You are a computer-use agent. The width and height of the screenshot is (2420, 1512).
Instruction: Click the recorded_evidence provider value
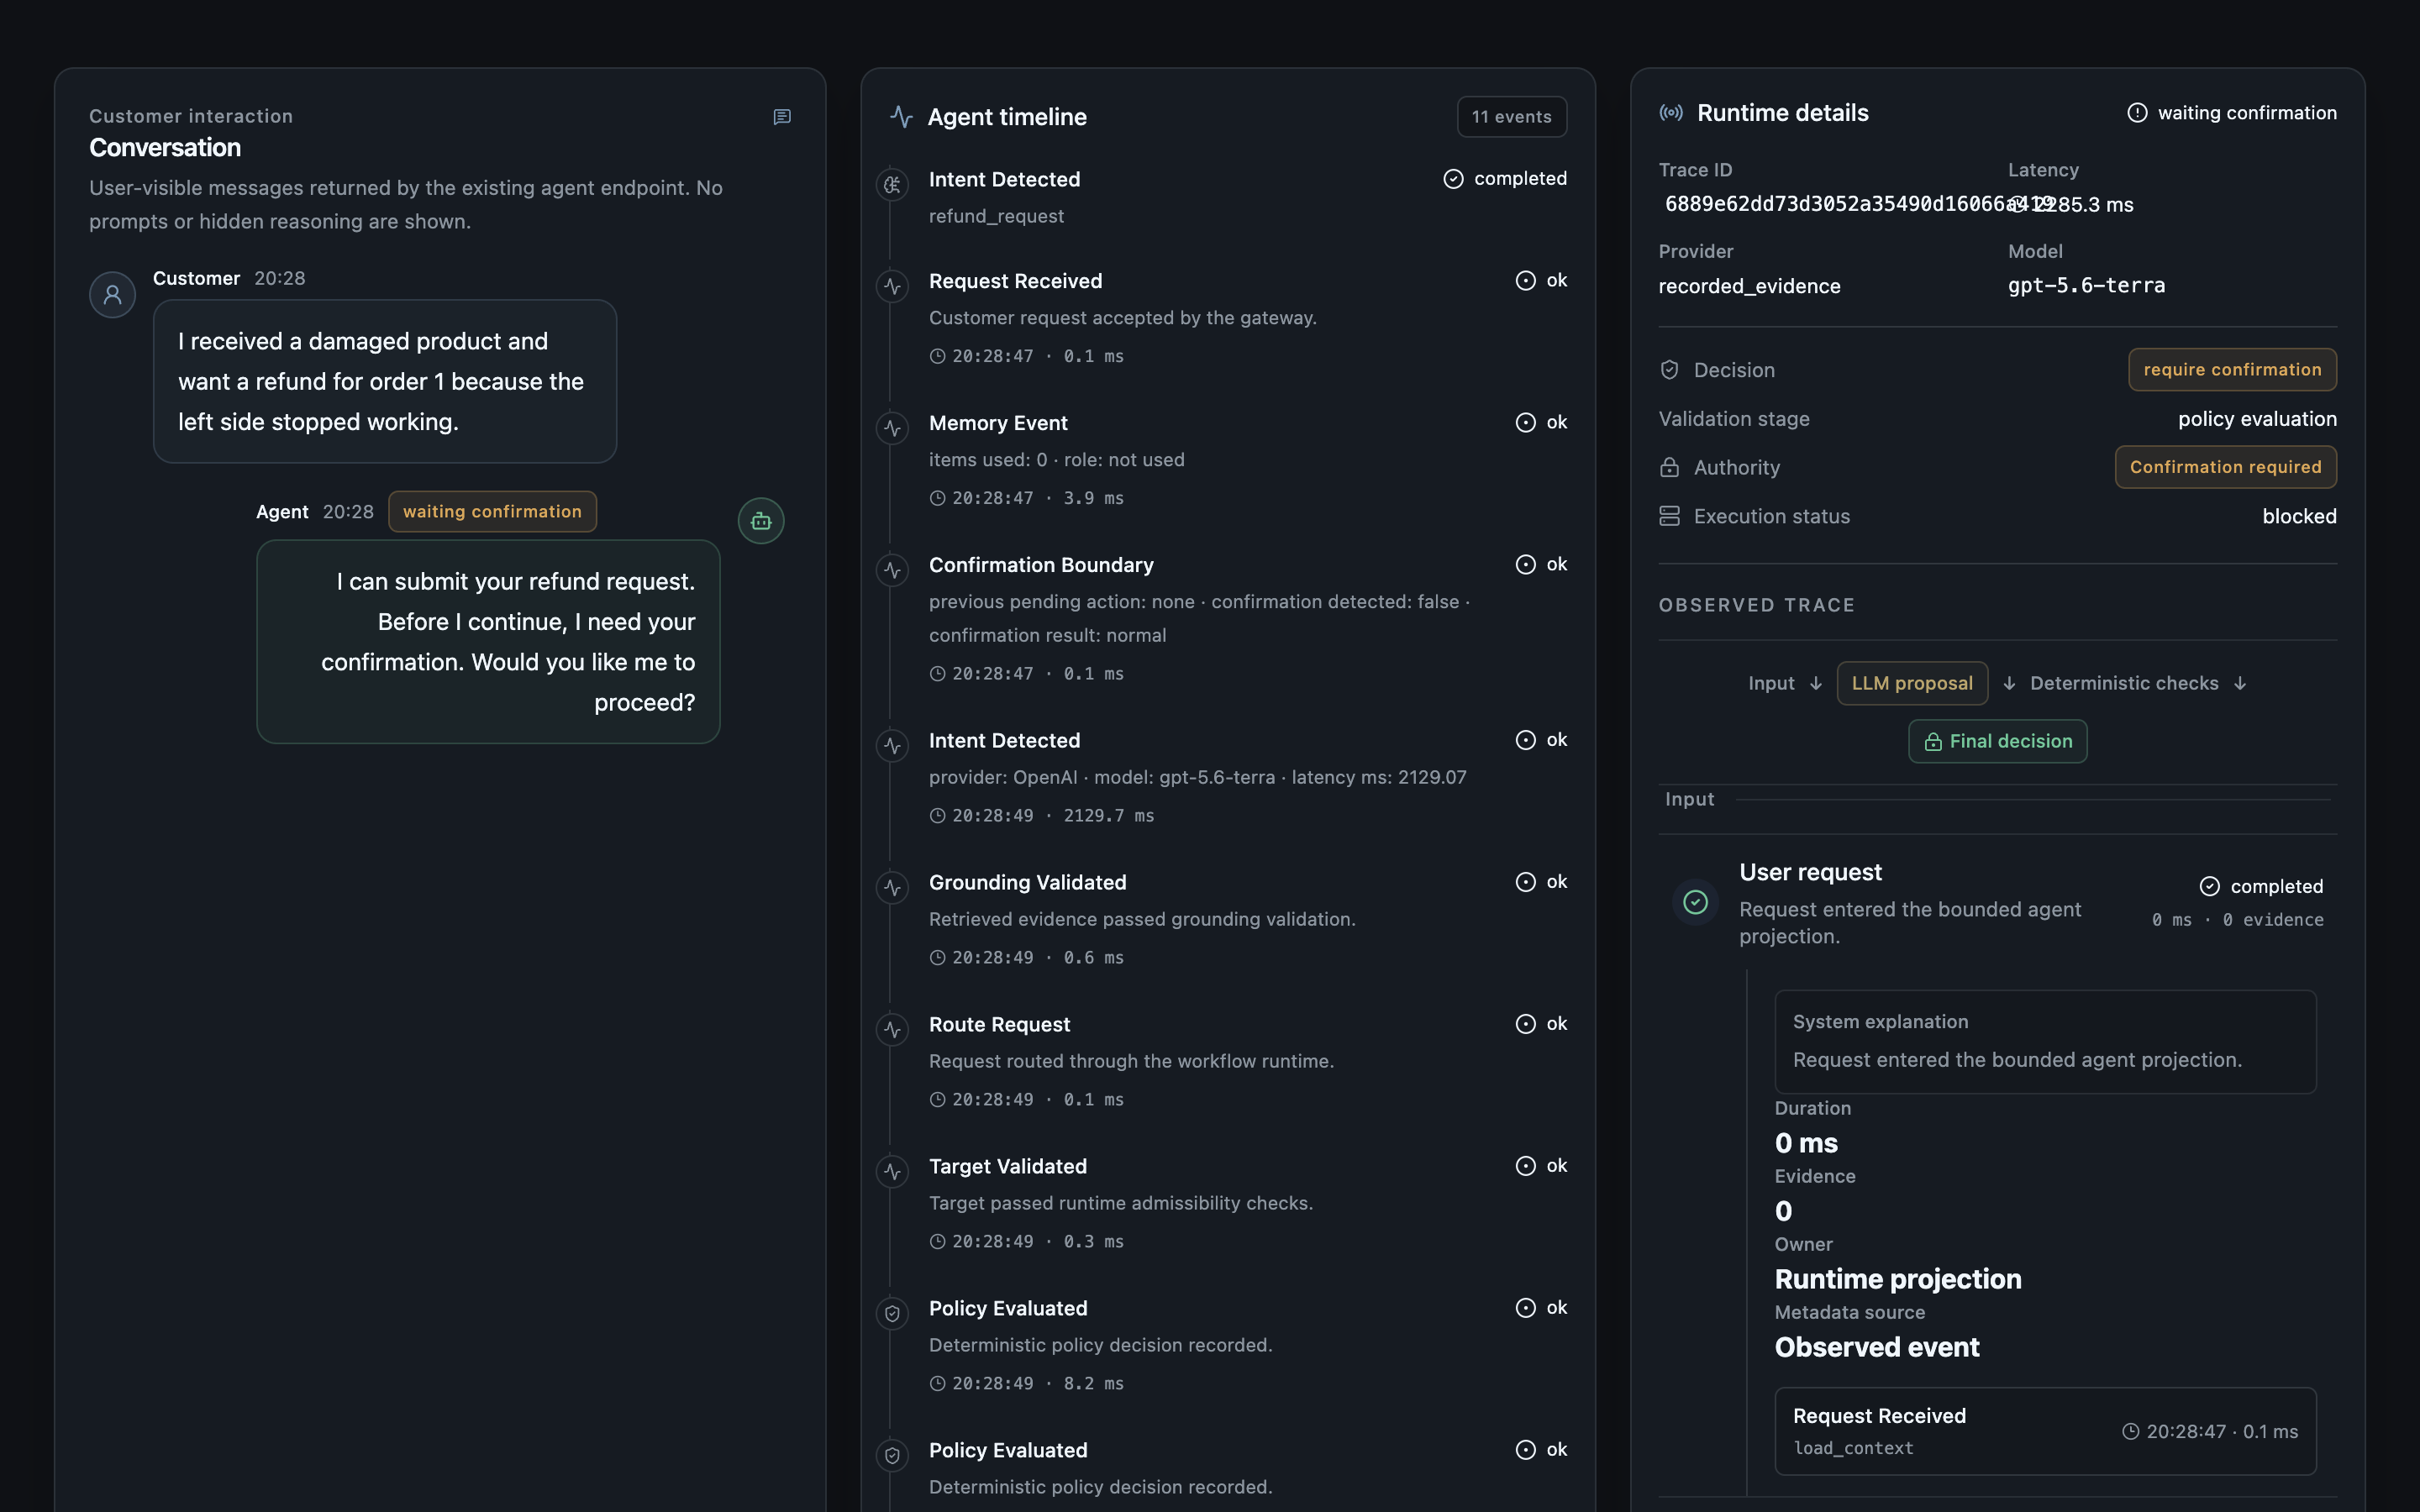pyautogui.click(x=1749, y=286)
